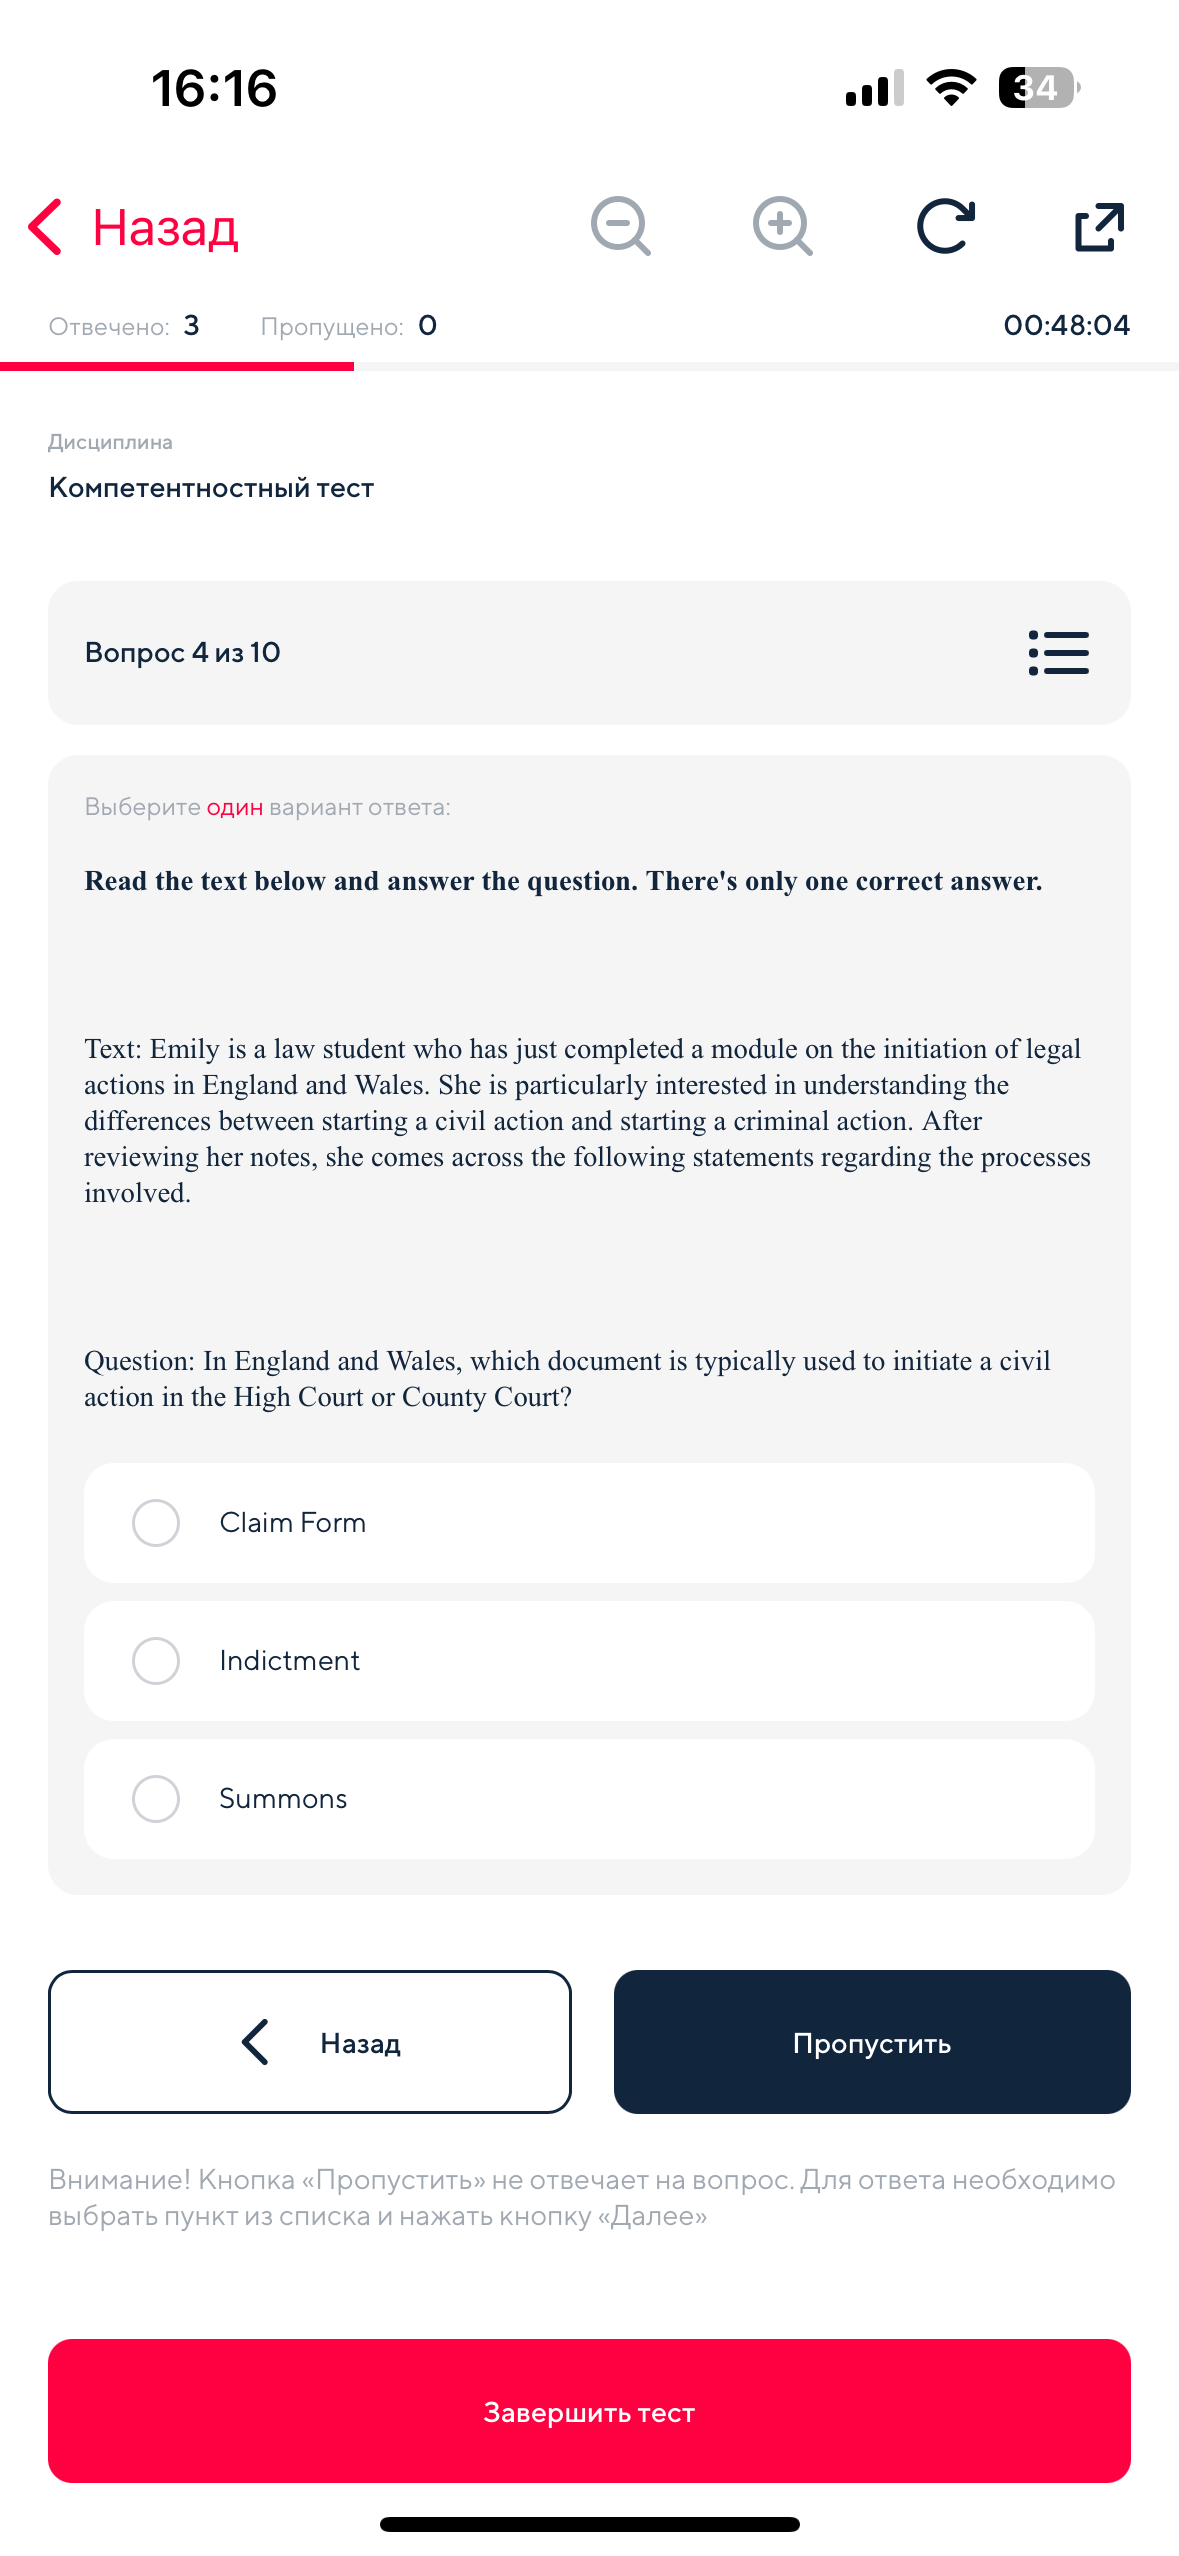Tap the zoom in magnifier icon
This screenshot has width=1179, height=2556.
pyautogui.click(x=782, y=226)
